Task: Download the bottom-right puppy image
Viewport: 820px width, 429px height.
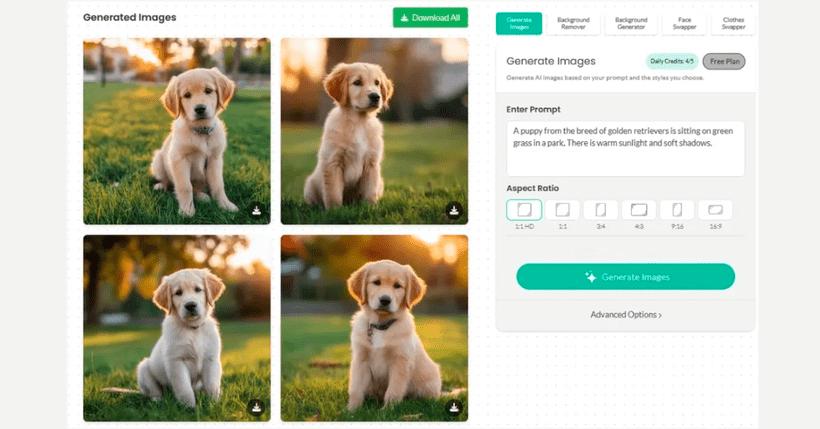Action: click(x=453, y=407)
